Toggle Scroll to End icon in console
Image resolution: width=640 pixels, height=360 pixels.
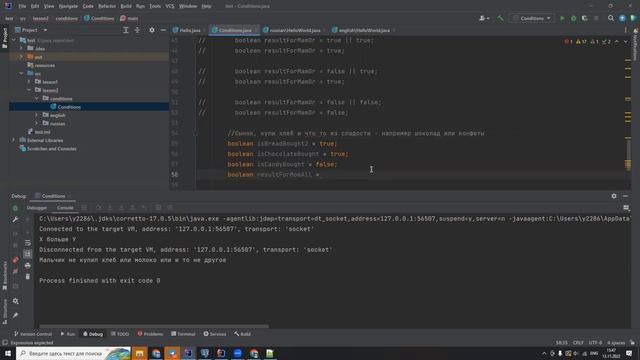(28, 254)
